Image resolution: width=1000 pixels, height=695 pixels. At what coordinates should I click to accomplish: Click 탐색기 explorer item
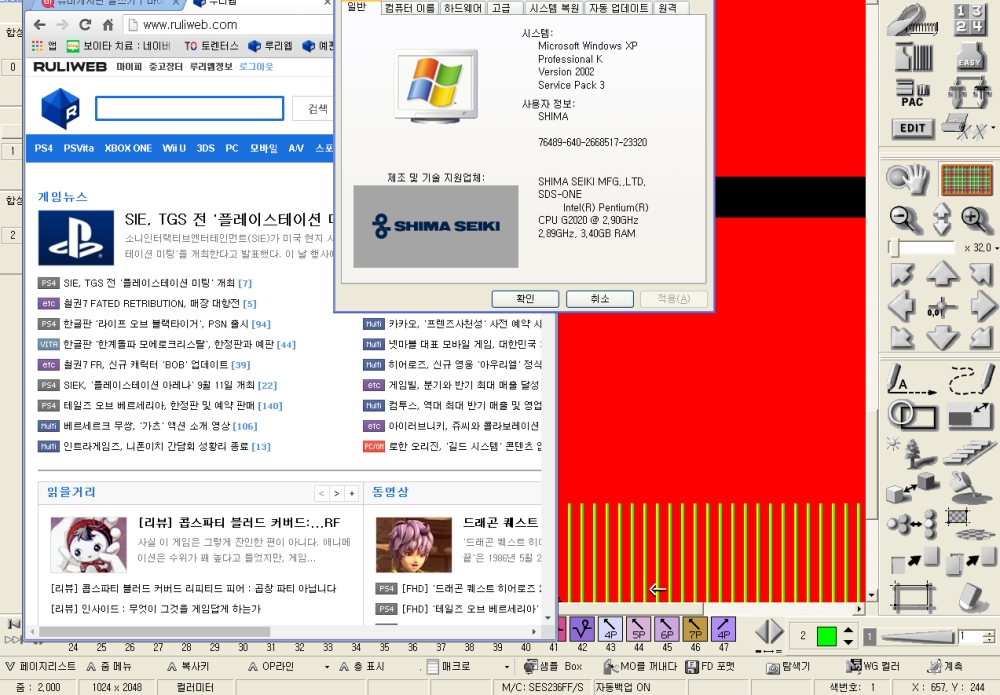[x=788, y=666]
